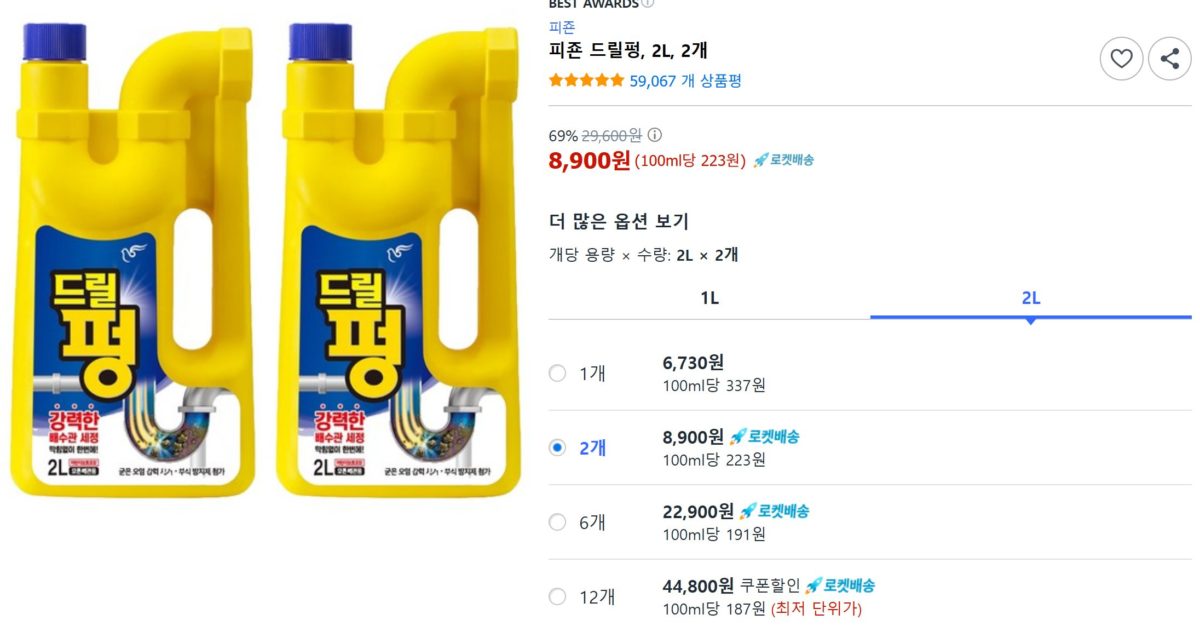Click the five-star rating icons
The width and height of the screenshot is (1200, 626).
point(586,81)
